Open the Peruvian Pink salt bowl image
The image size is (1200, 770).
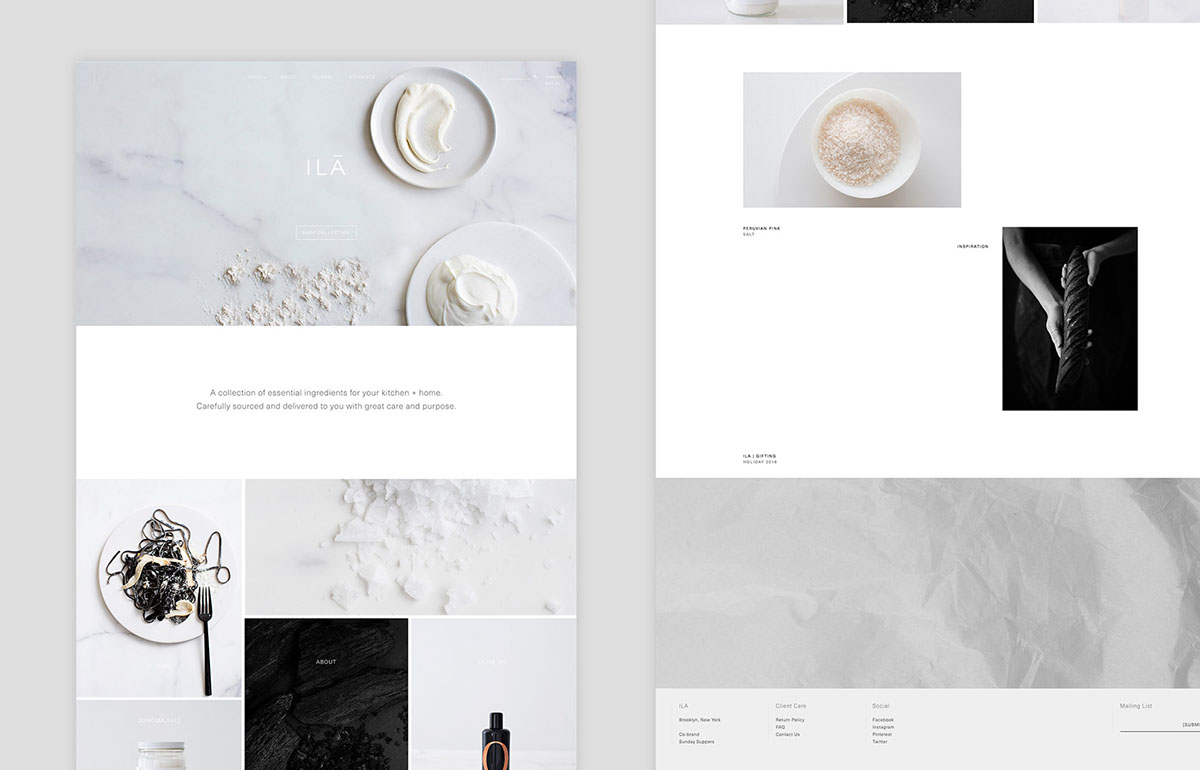click(852, 140)
